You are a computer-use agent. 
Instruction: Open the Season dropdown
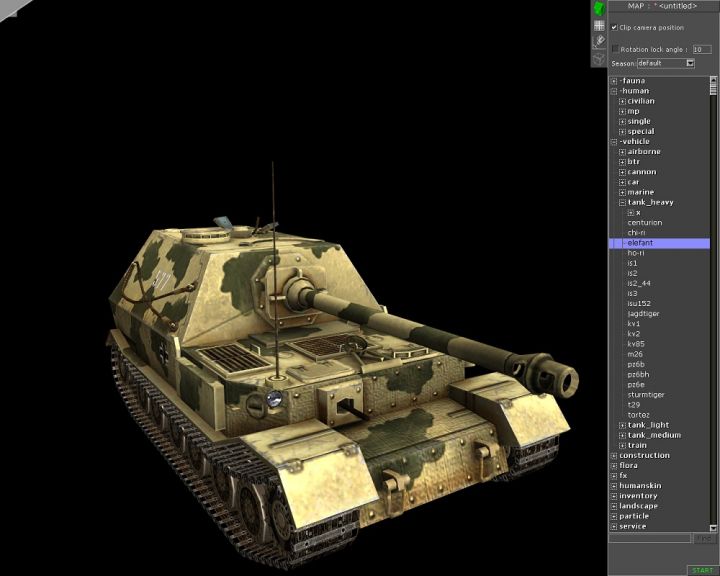point(690,63)
